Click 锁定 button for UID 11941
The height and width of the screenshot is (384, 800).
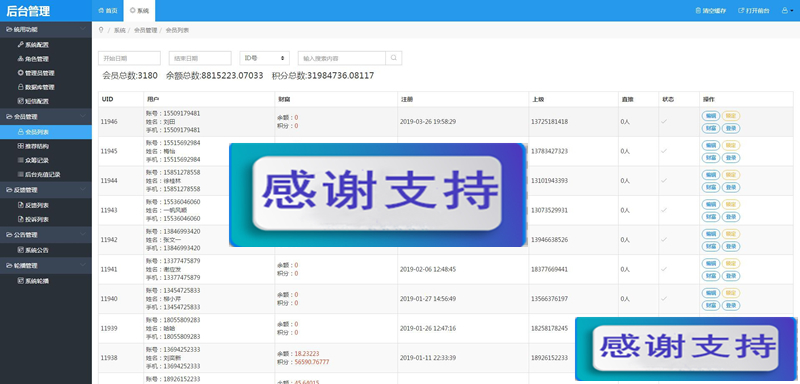[x=731, y=263]
